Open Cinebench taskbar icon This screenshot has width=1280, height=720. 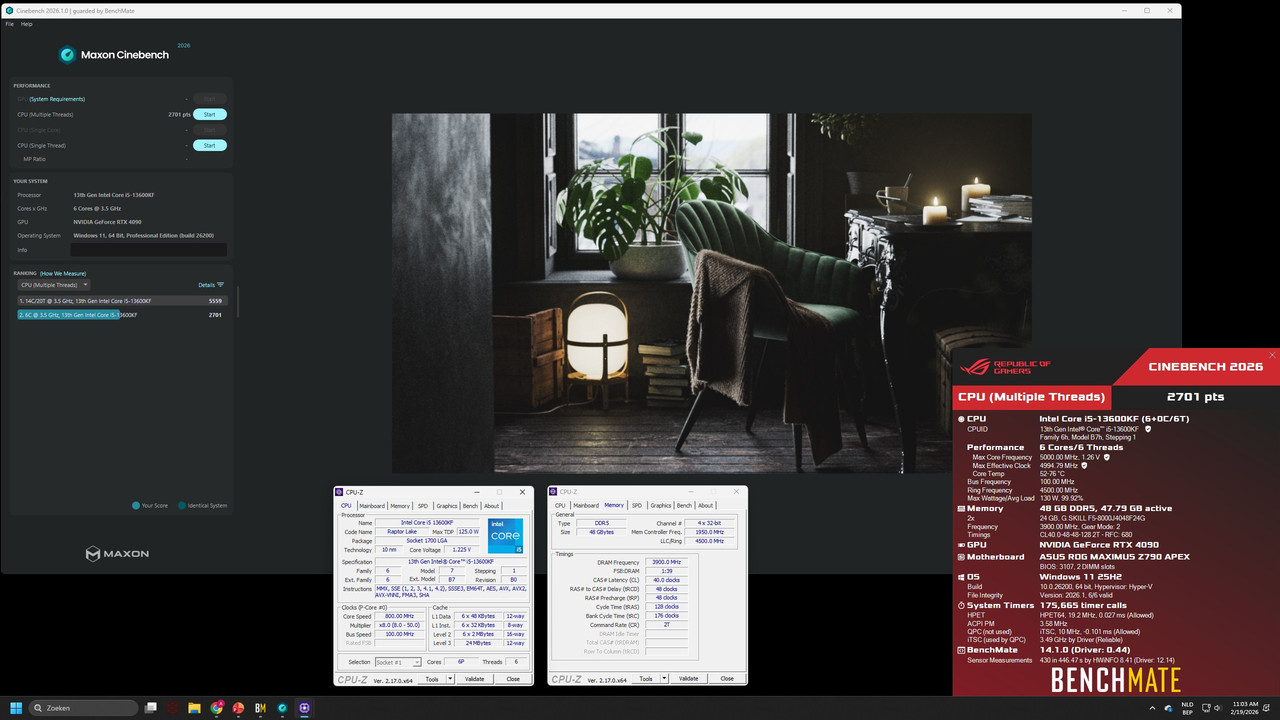[283, 708]
